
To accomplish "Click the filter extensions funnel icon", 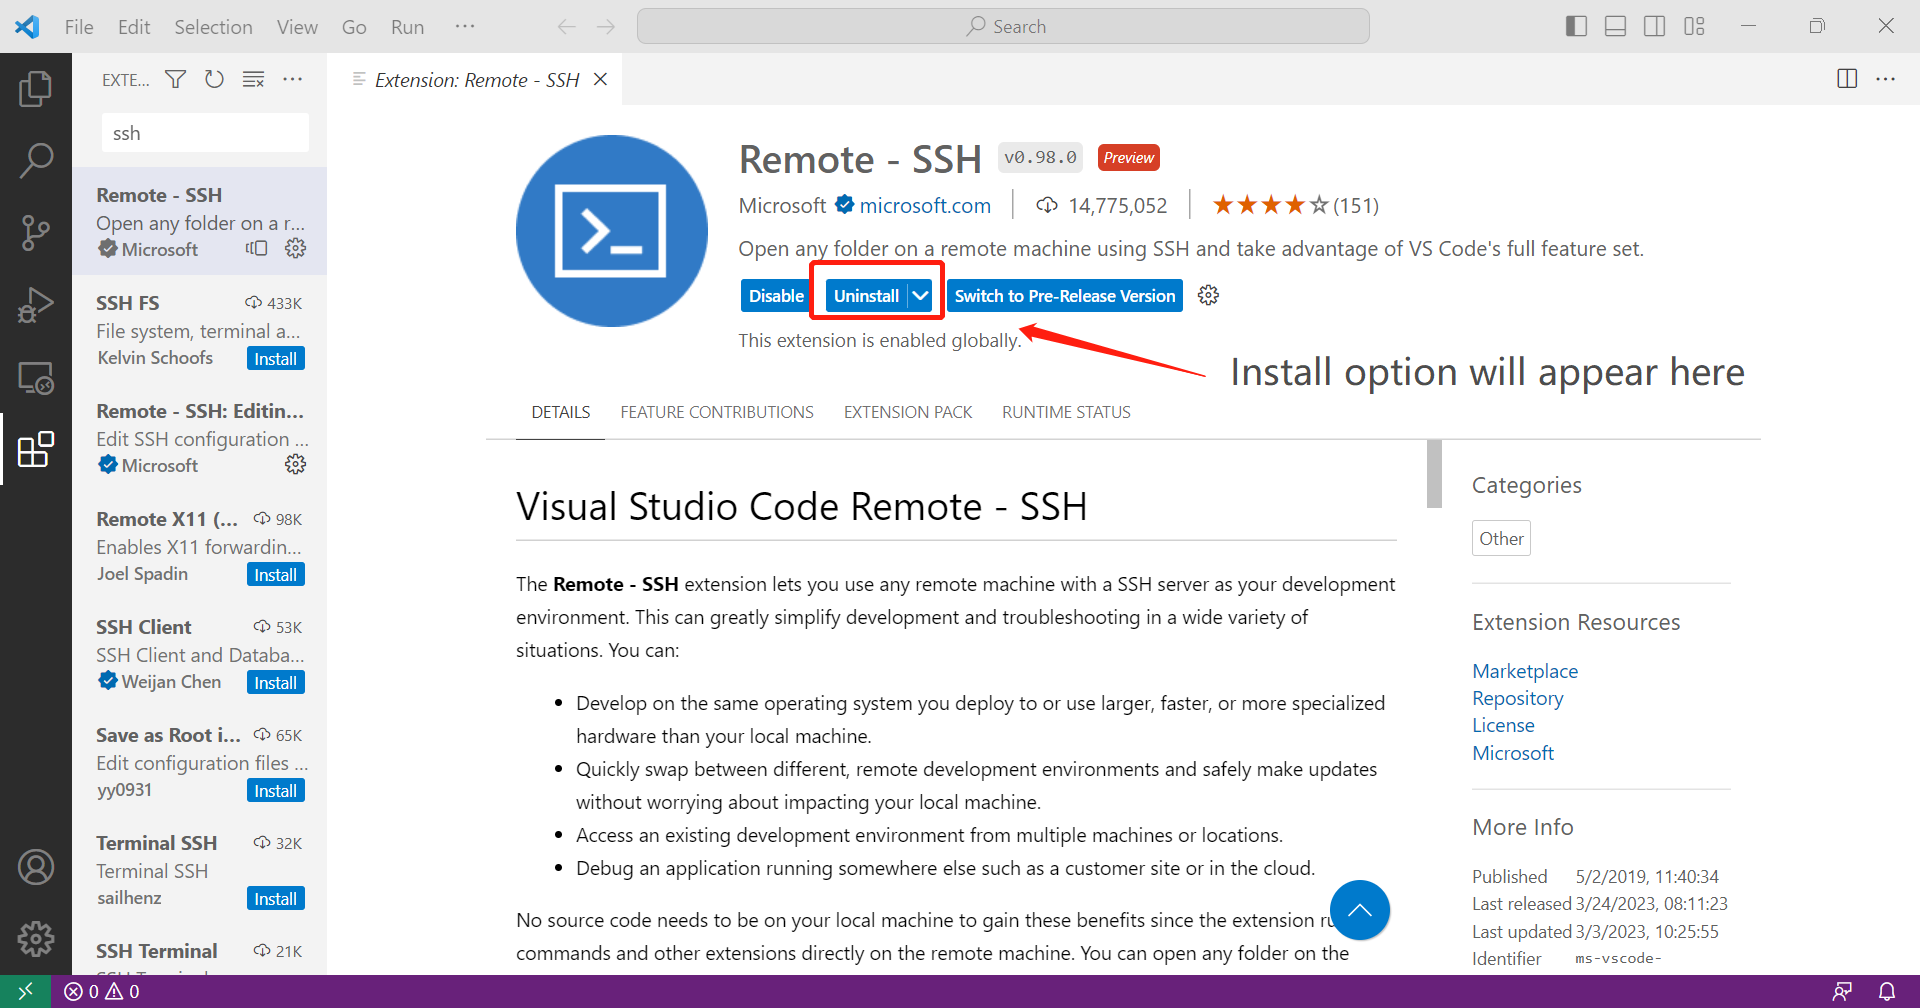I will click(x=176, y=79).
